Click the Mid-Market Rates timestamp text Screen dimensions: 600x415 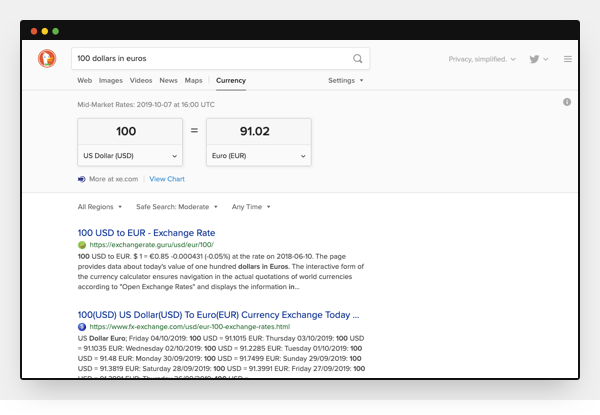pos(146,104)
